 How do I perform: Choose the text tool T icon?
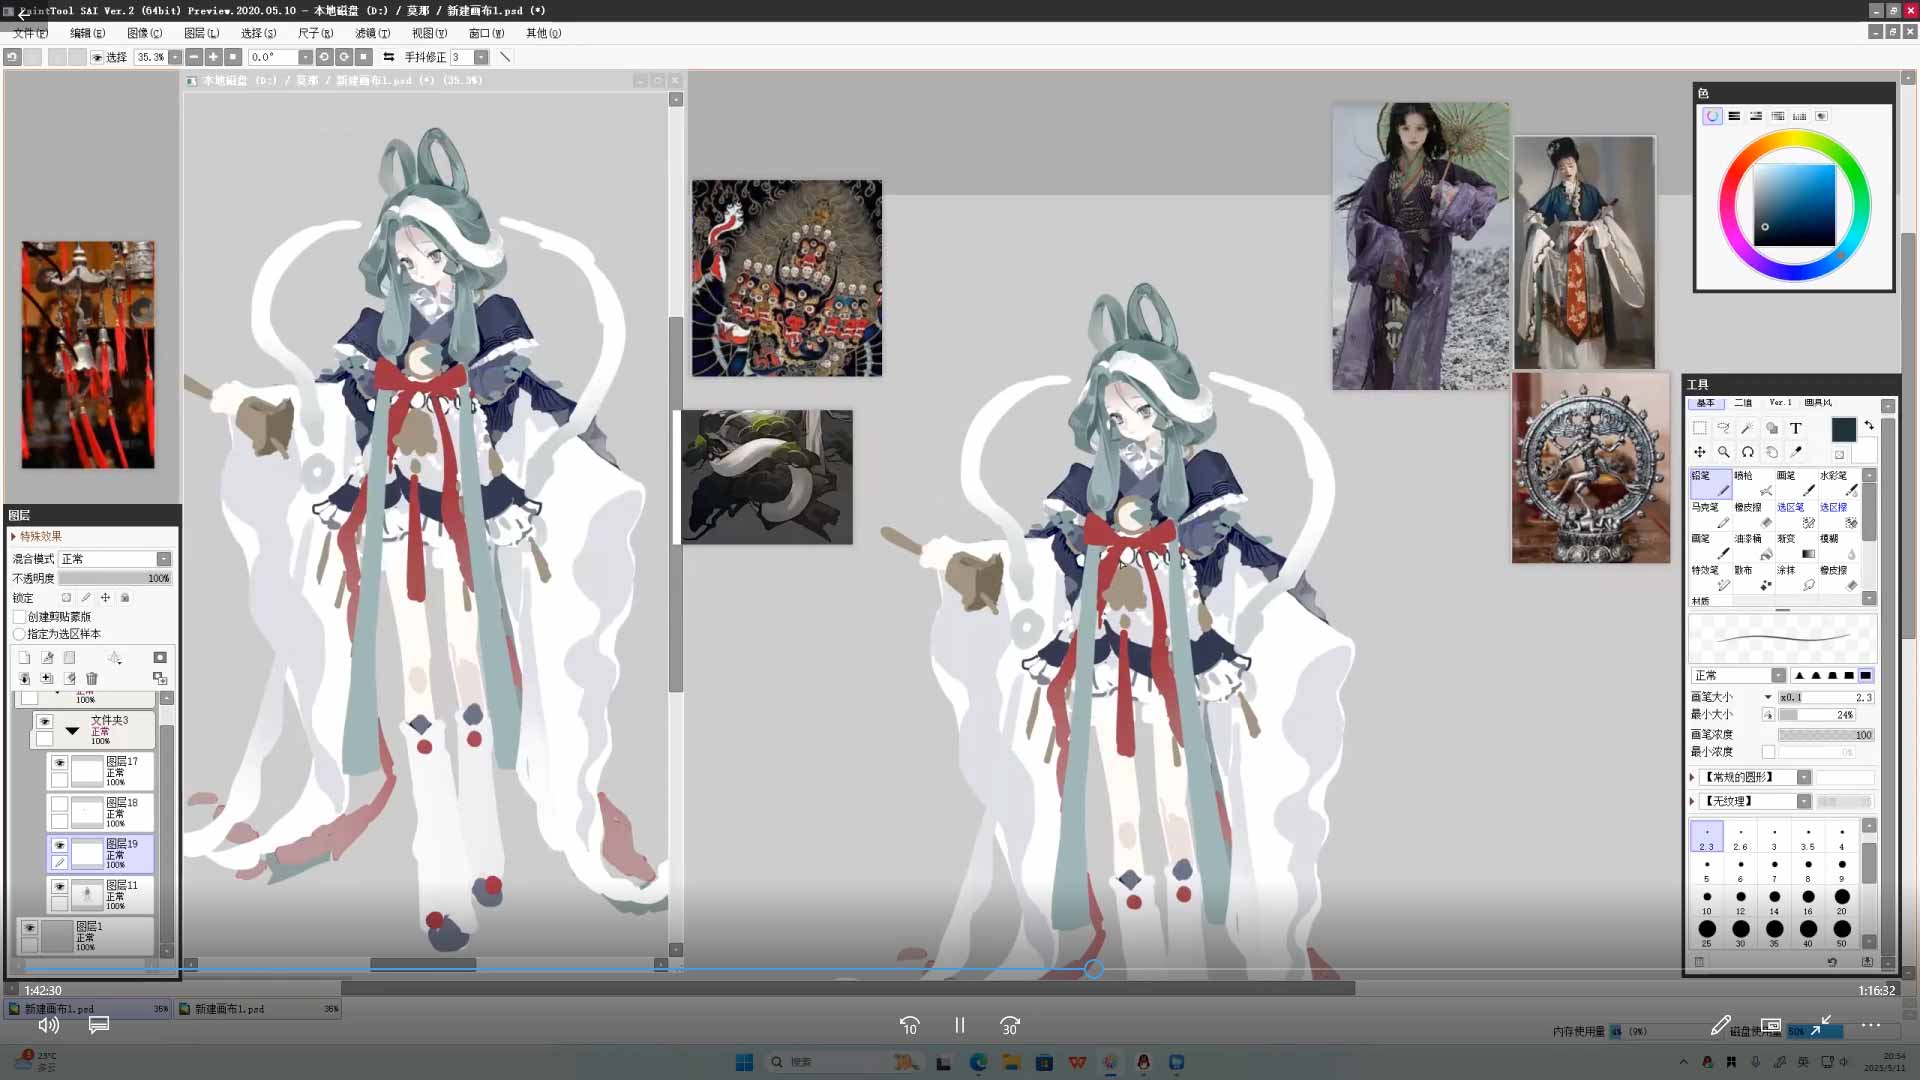(x=1795, y=428)
